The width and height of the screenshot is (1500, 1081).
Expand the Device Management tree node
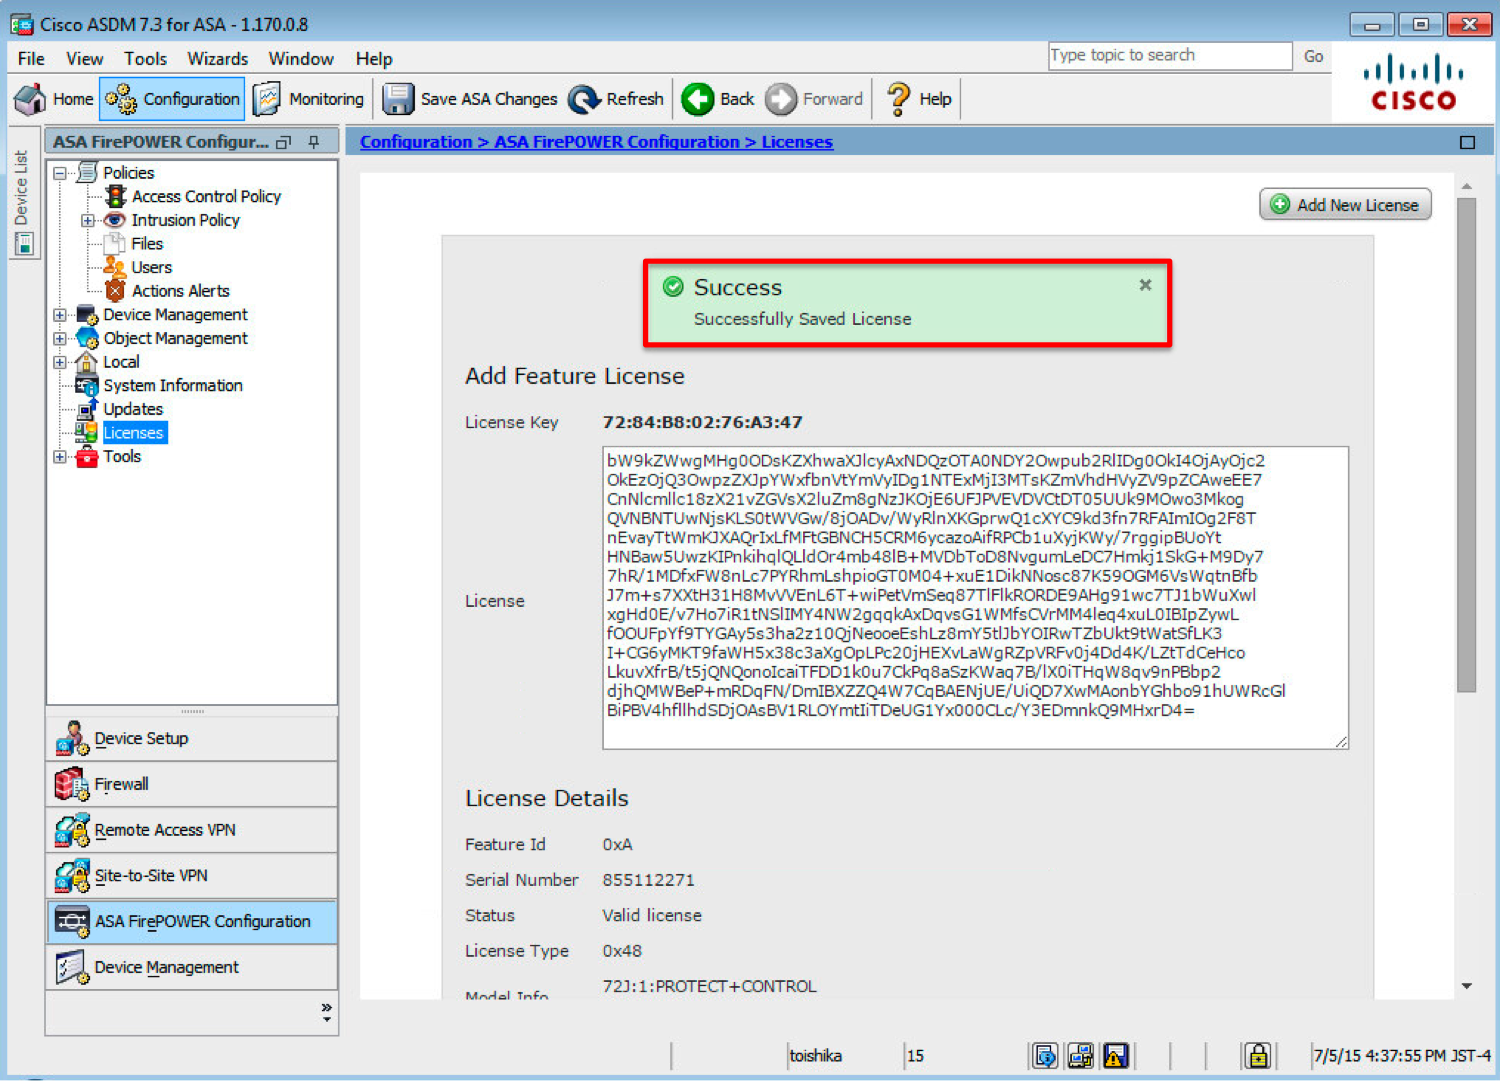pos(60,315)
